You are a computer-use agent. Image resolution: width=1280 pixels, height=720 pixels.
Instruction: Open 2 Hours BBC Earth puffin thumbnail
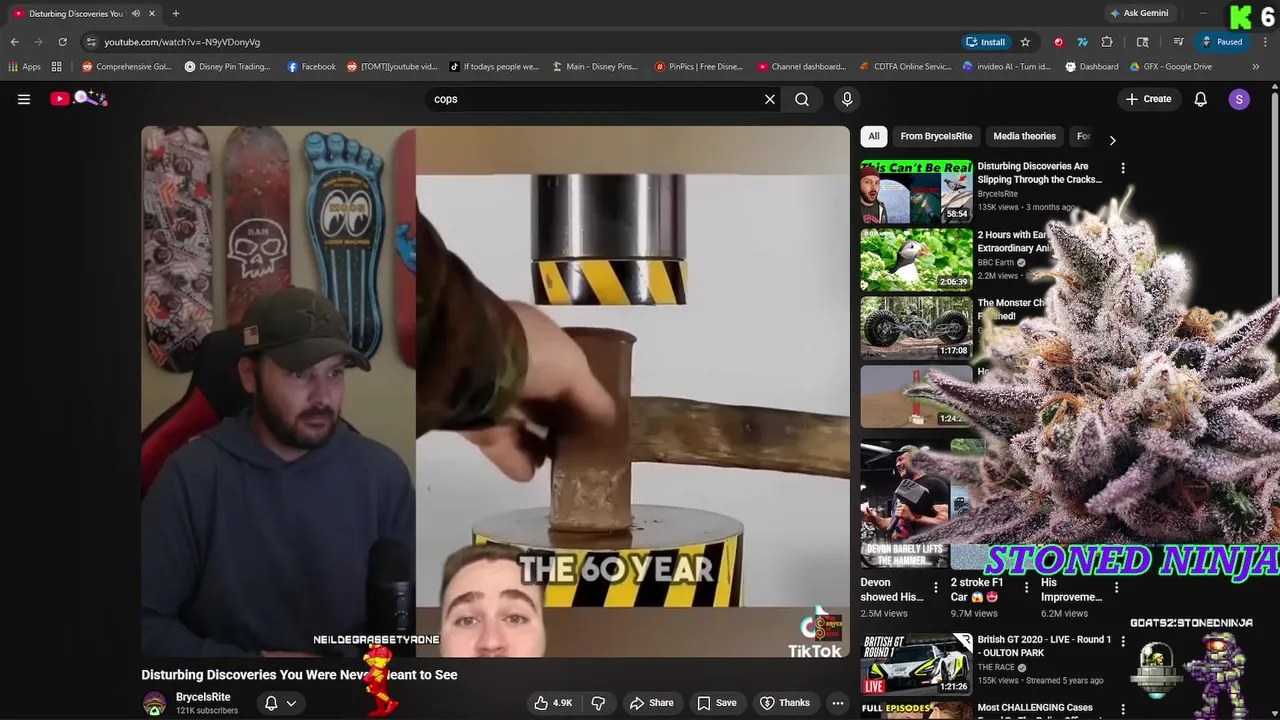coord(916,259)
